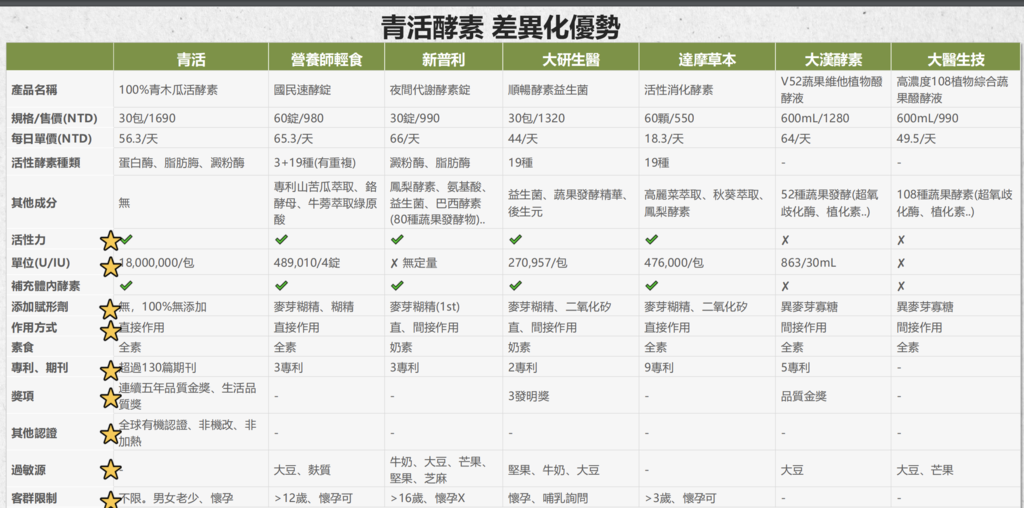
Task: Click the 活性力 X mark under 大醫生技
Action: [x=901, y=240]
